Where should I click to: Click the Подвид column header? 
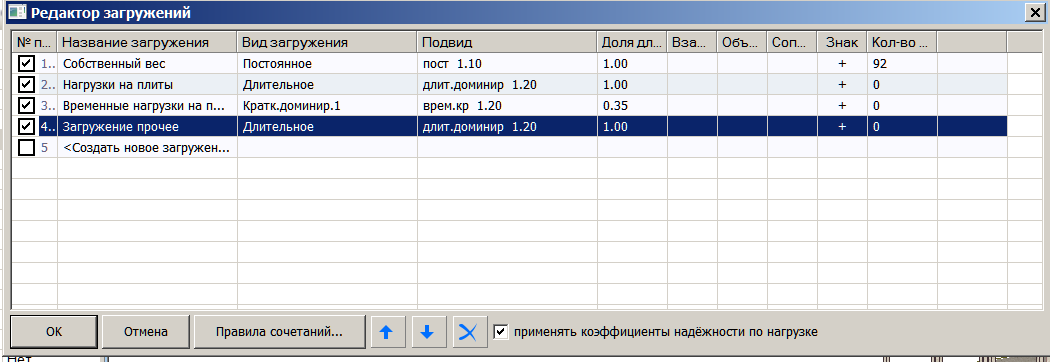pos(507,43)
